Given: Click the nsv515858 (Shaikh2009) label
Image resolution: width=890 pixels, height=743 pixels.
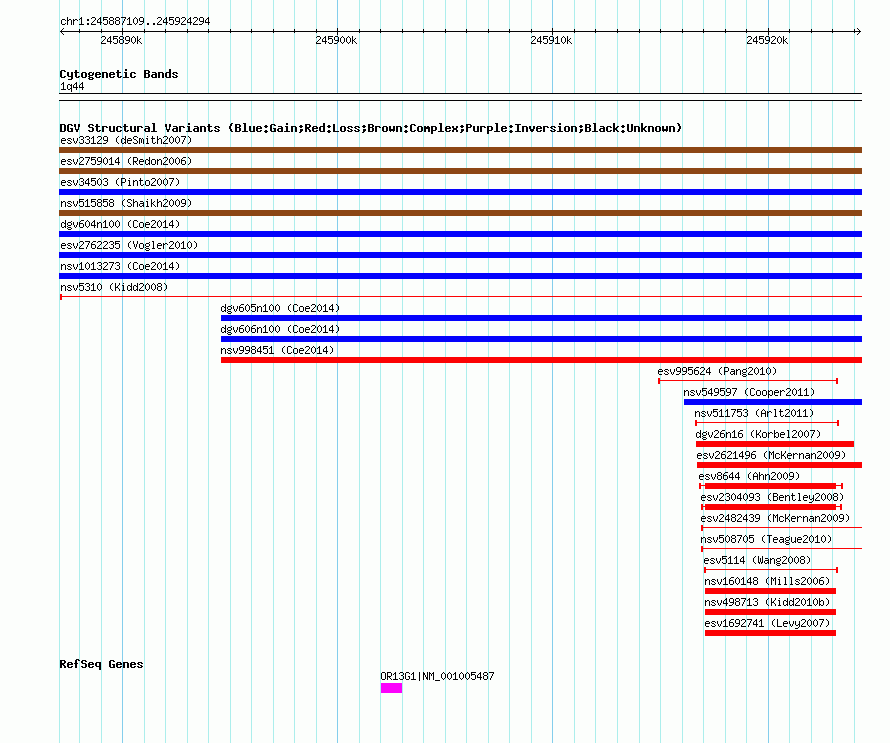Looking at the screenshot, I should tap(126, 203).
